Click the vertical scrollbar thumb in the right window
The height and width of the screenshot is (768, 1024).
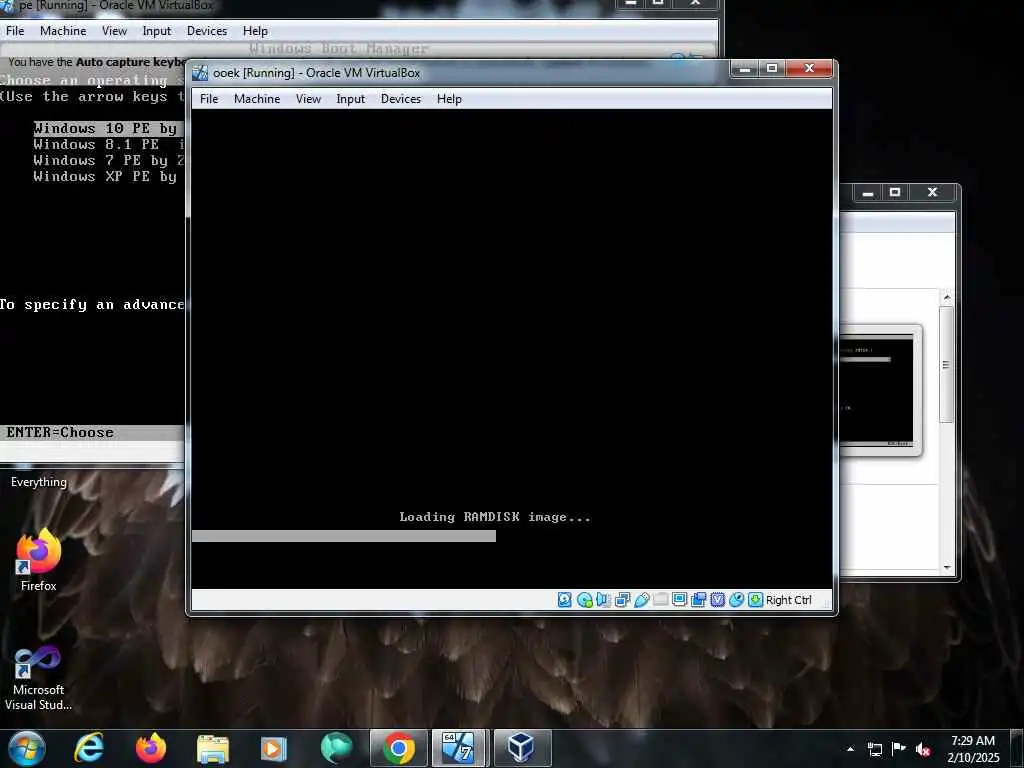coord(946,364)
